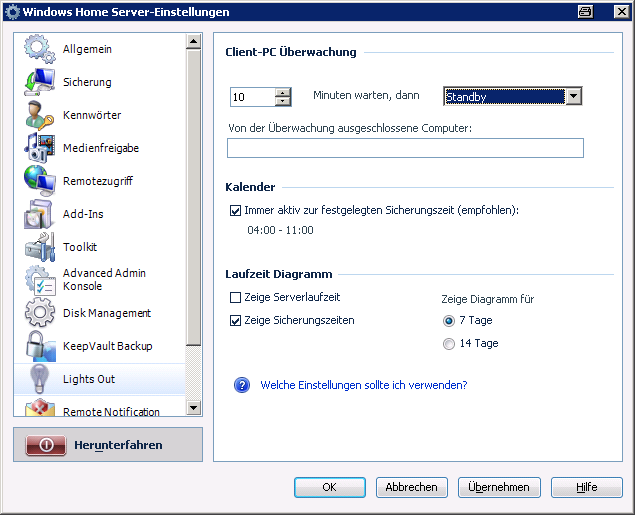635x515 pixels.
Task: Click the Abbrechen button
Action: tap(411, 487)
